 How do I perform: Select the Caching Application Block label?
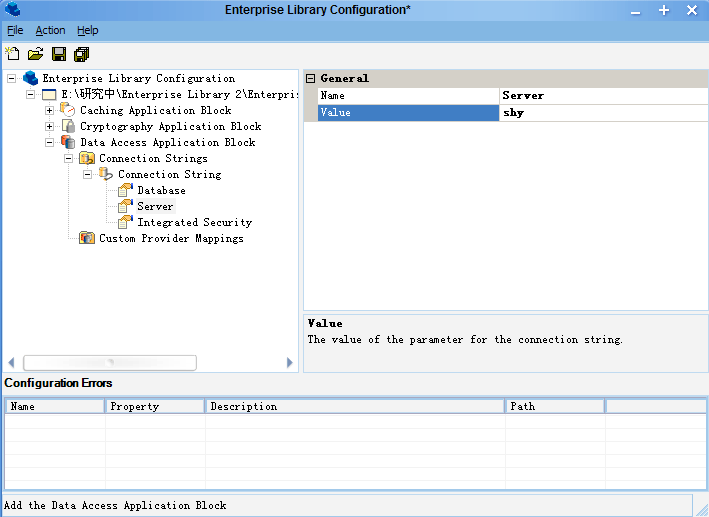(x=156, y=110)
